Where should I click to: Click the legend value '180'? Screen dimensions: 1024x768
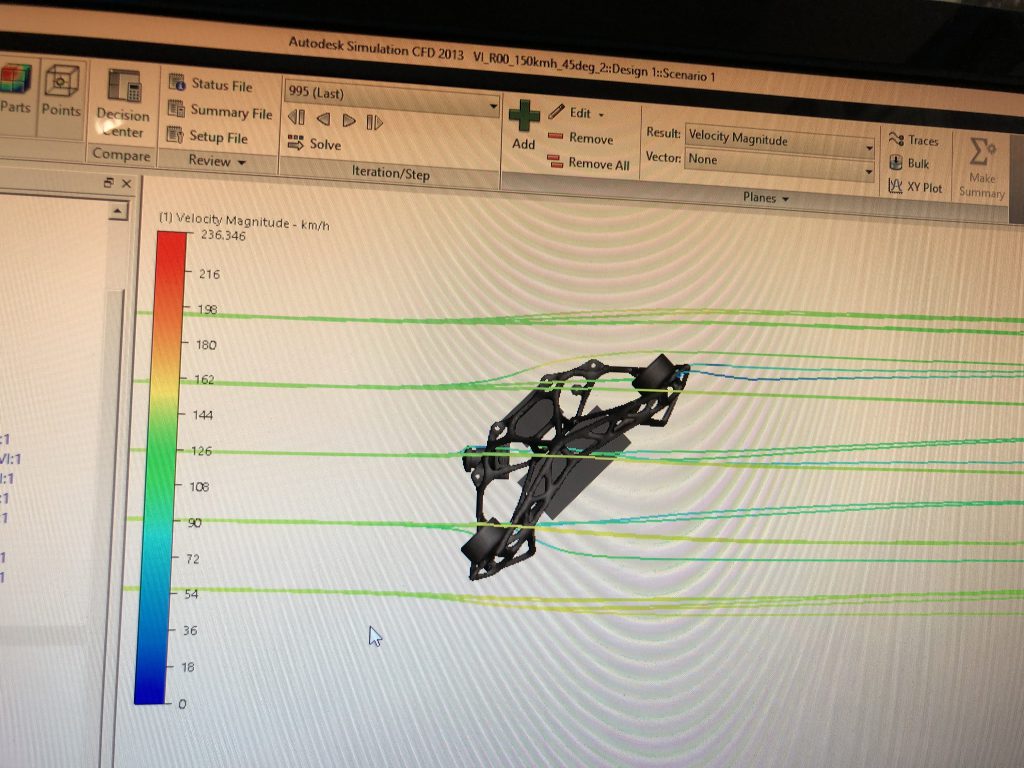[206, 345]
